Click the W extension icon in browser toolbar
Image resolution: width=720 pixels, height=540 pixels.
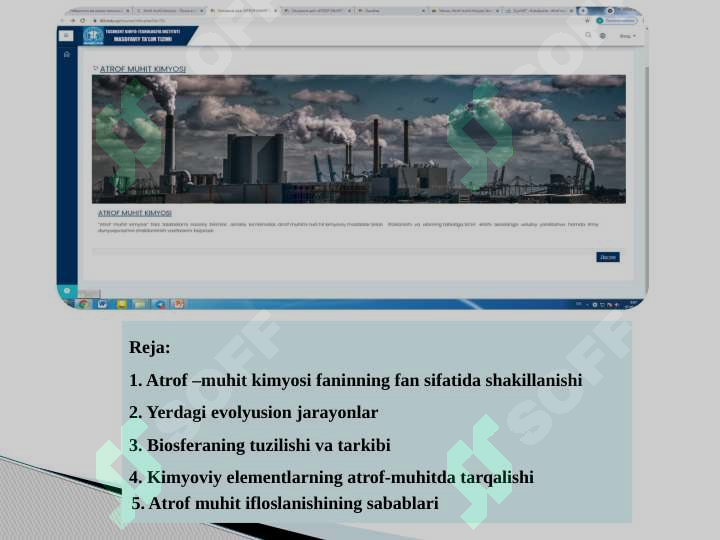(x=587, y=21)
